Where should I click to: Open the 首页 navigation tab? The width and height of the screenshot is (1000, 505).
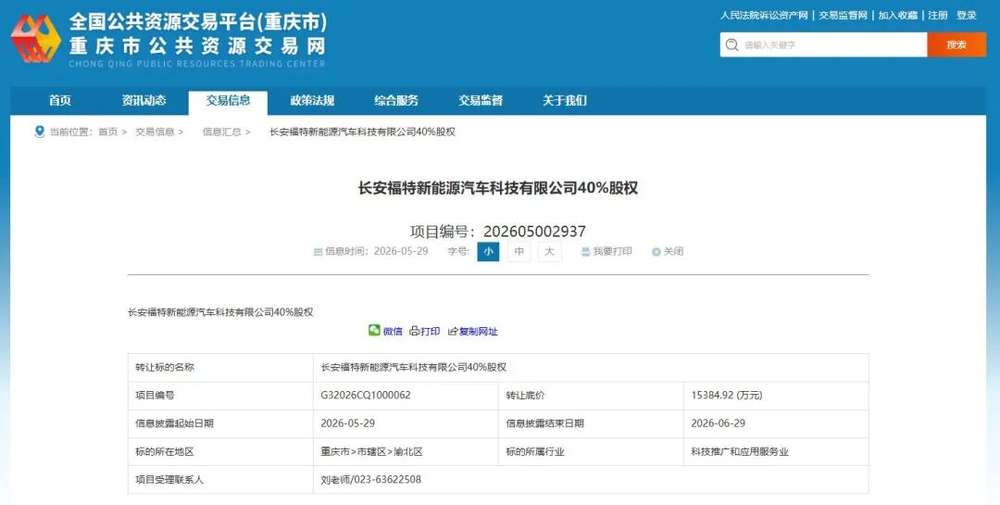pos(60,101)
